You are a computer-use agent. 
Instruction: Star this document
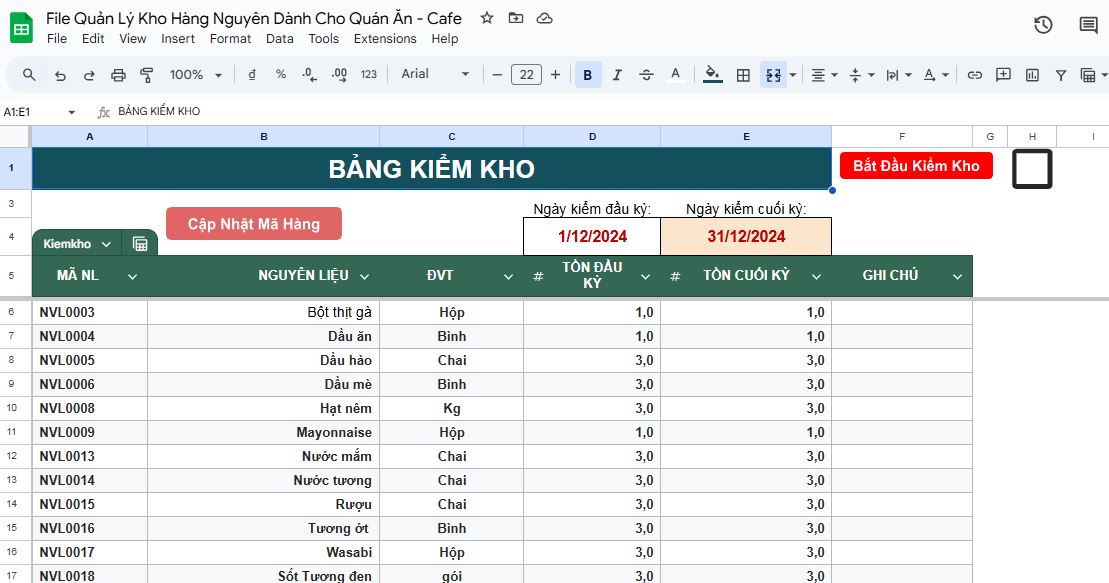pyautogui.click(x=487, y=18)
